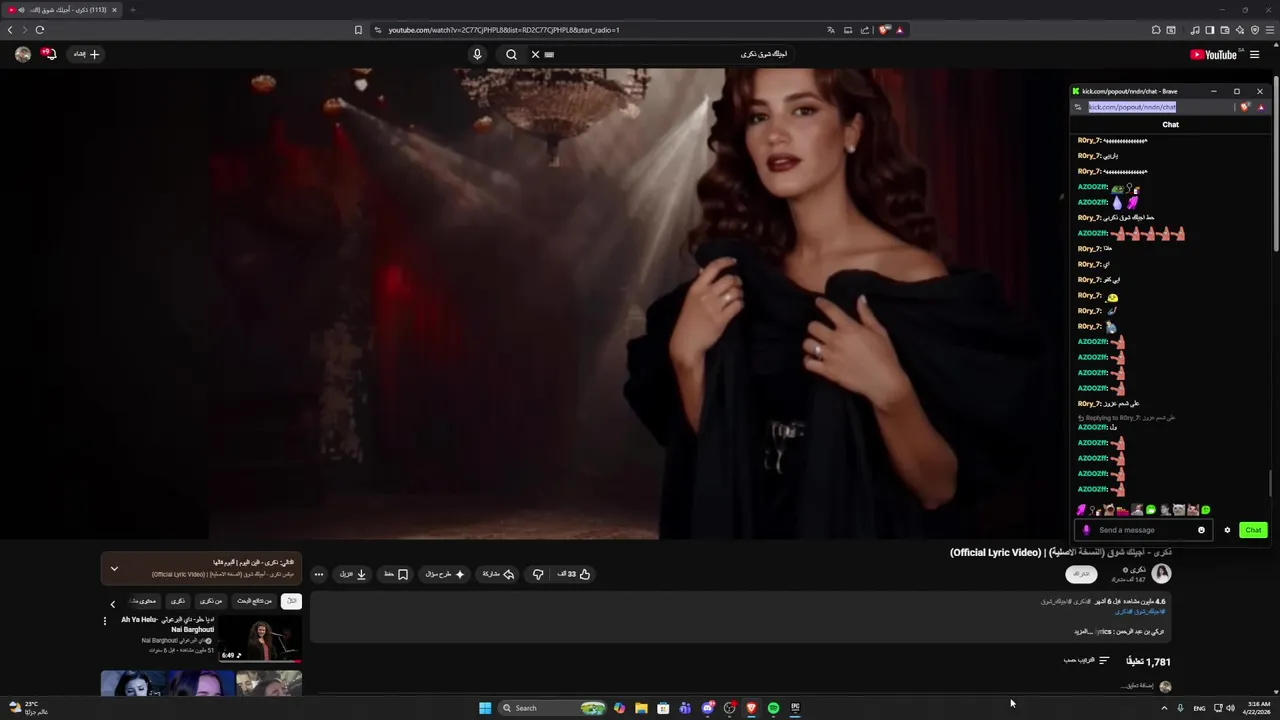Open comments sort-by dropdown
Screen dimensions: 1280x720
(1087, 661)
